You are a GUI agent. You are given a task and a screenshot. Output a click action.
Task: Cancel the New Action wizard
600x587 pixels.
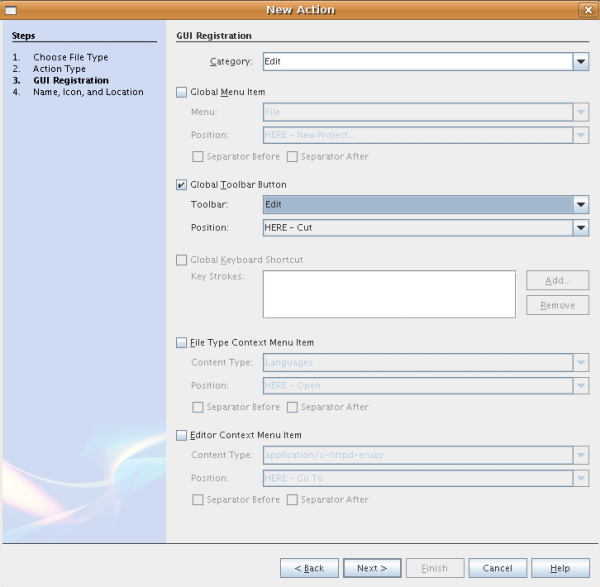(x=497, y=568)
